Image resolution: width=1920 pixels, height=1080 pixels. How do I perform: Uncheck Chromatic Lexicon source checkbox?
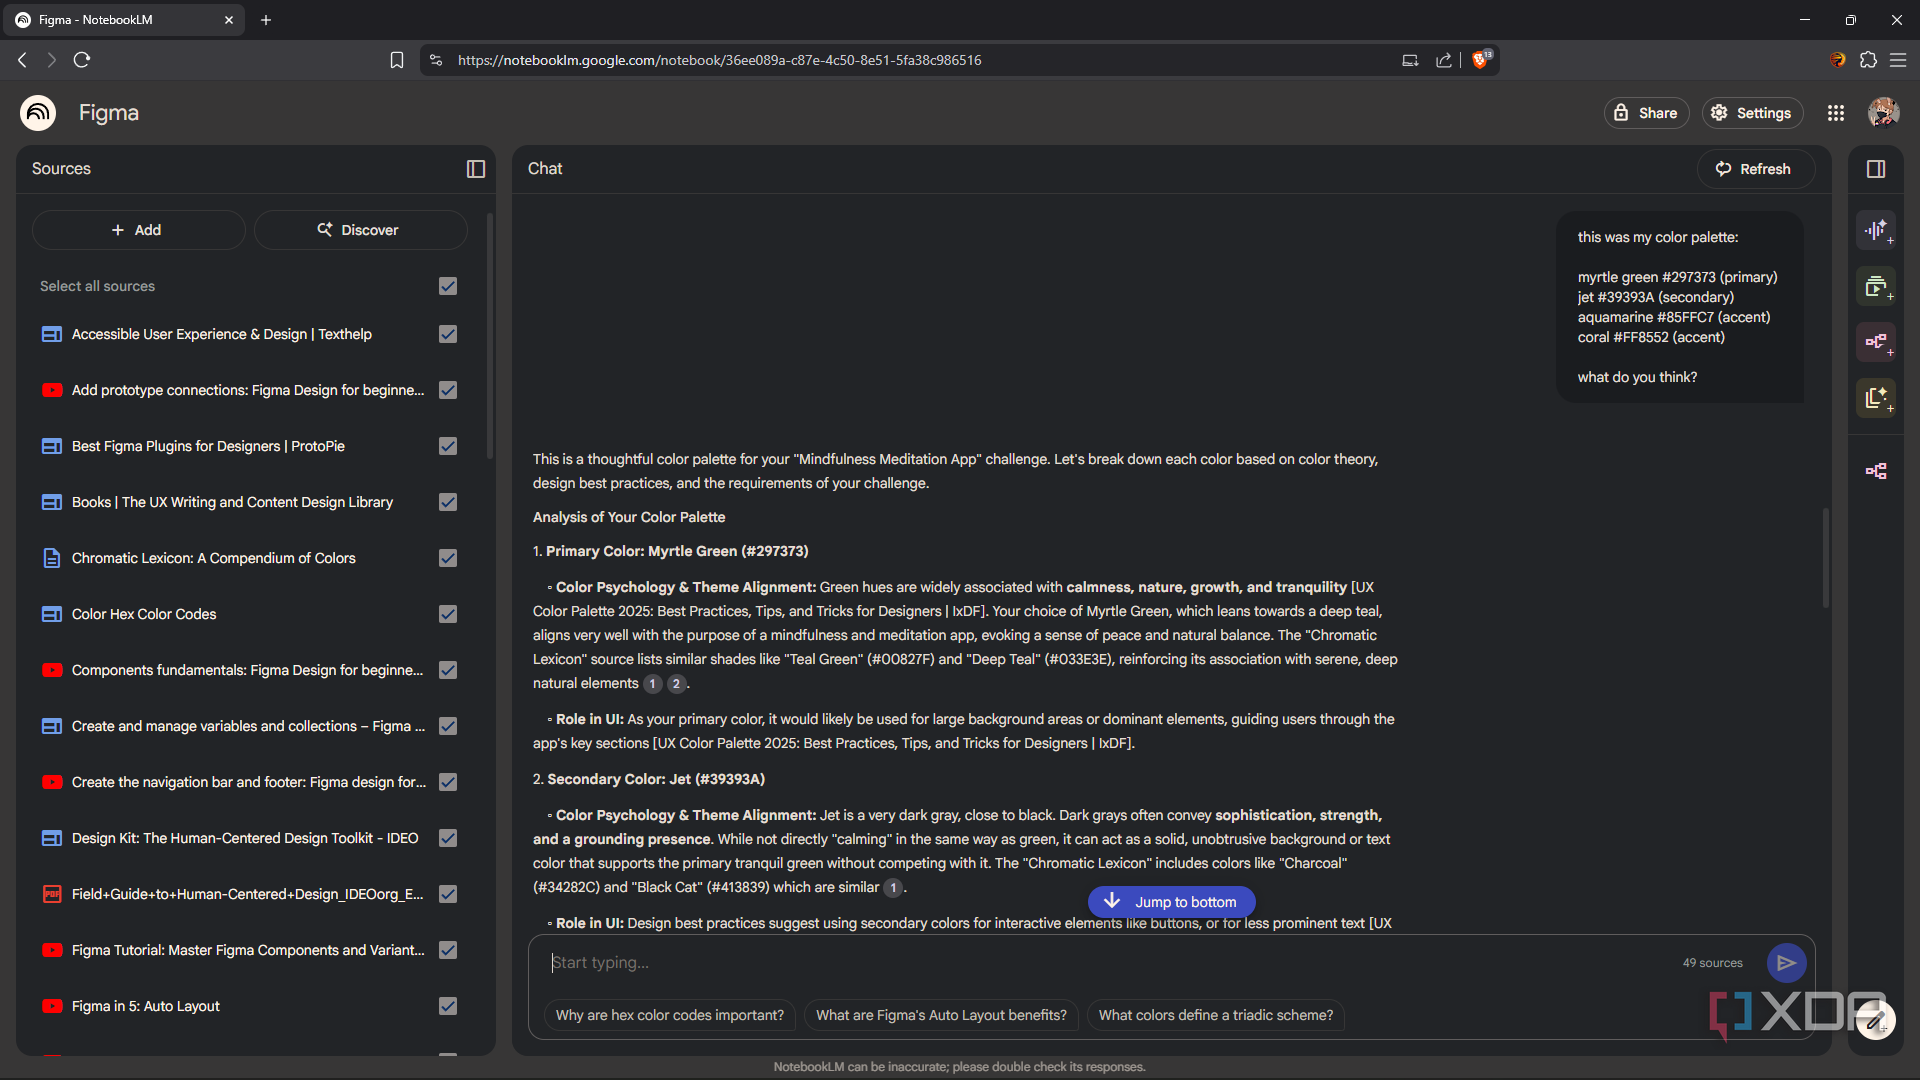(448, 558)
